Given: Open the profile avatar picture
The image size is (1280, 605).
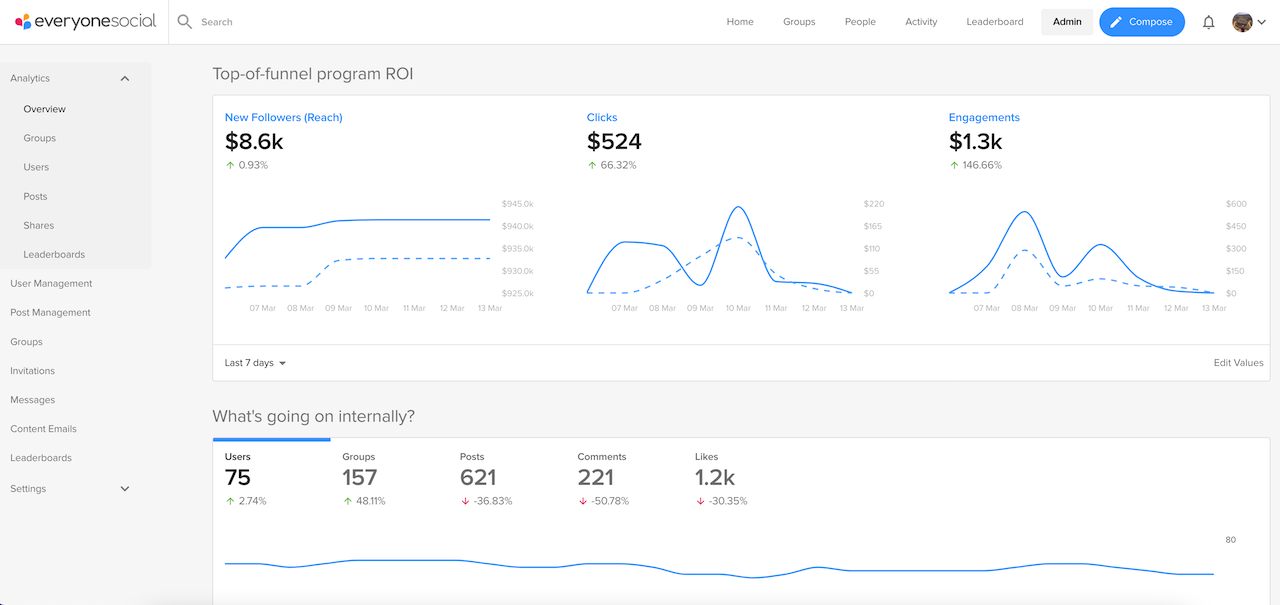Looking at the screenshot, I should point(1240,21).
